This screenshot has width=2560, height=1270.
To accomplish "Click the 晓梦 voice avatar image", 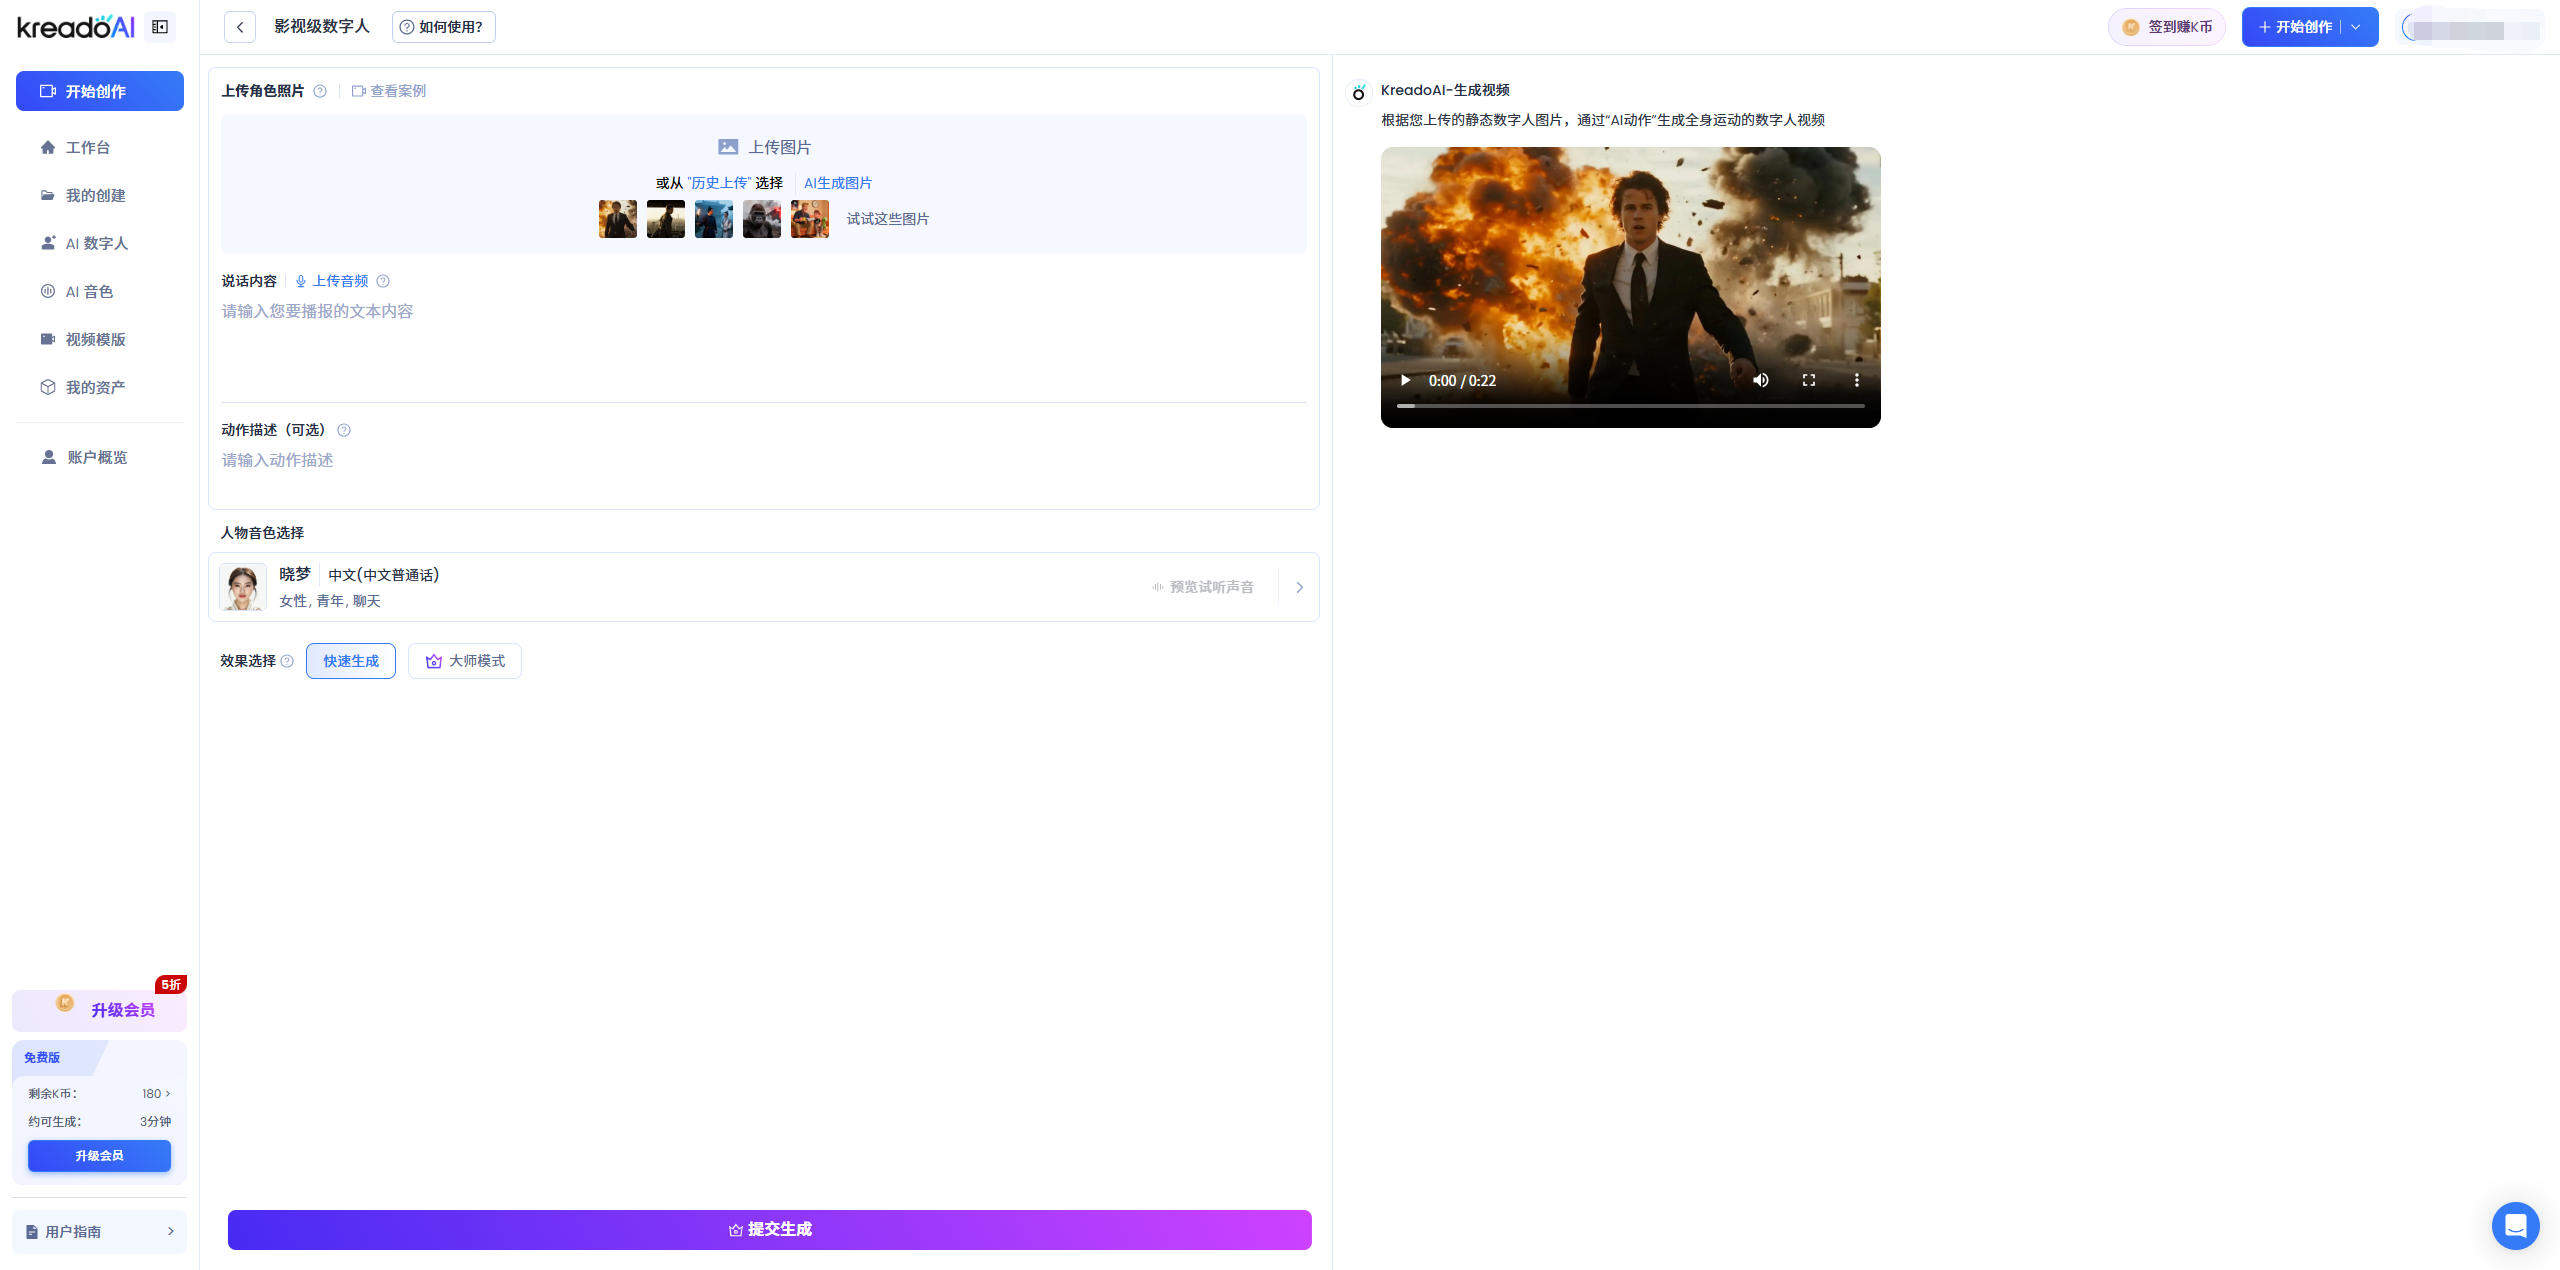I will [x=243, y=587].
